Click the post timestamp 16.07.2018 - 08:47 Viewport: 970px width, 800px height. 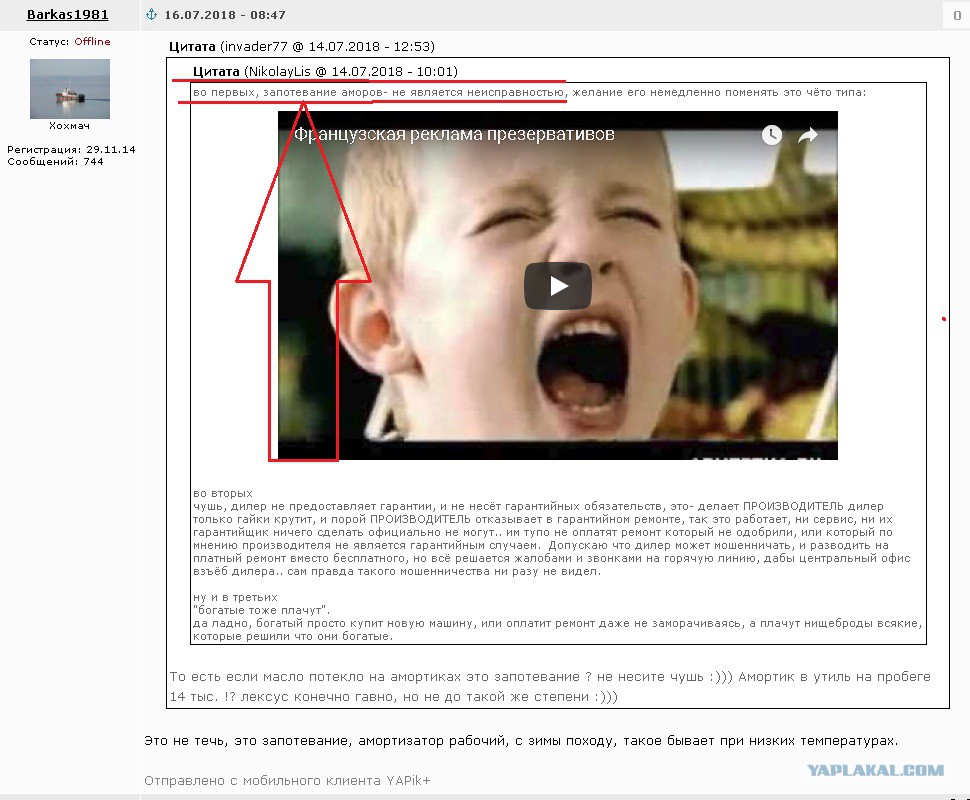click(225, 15)
